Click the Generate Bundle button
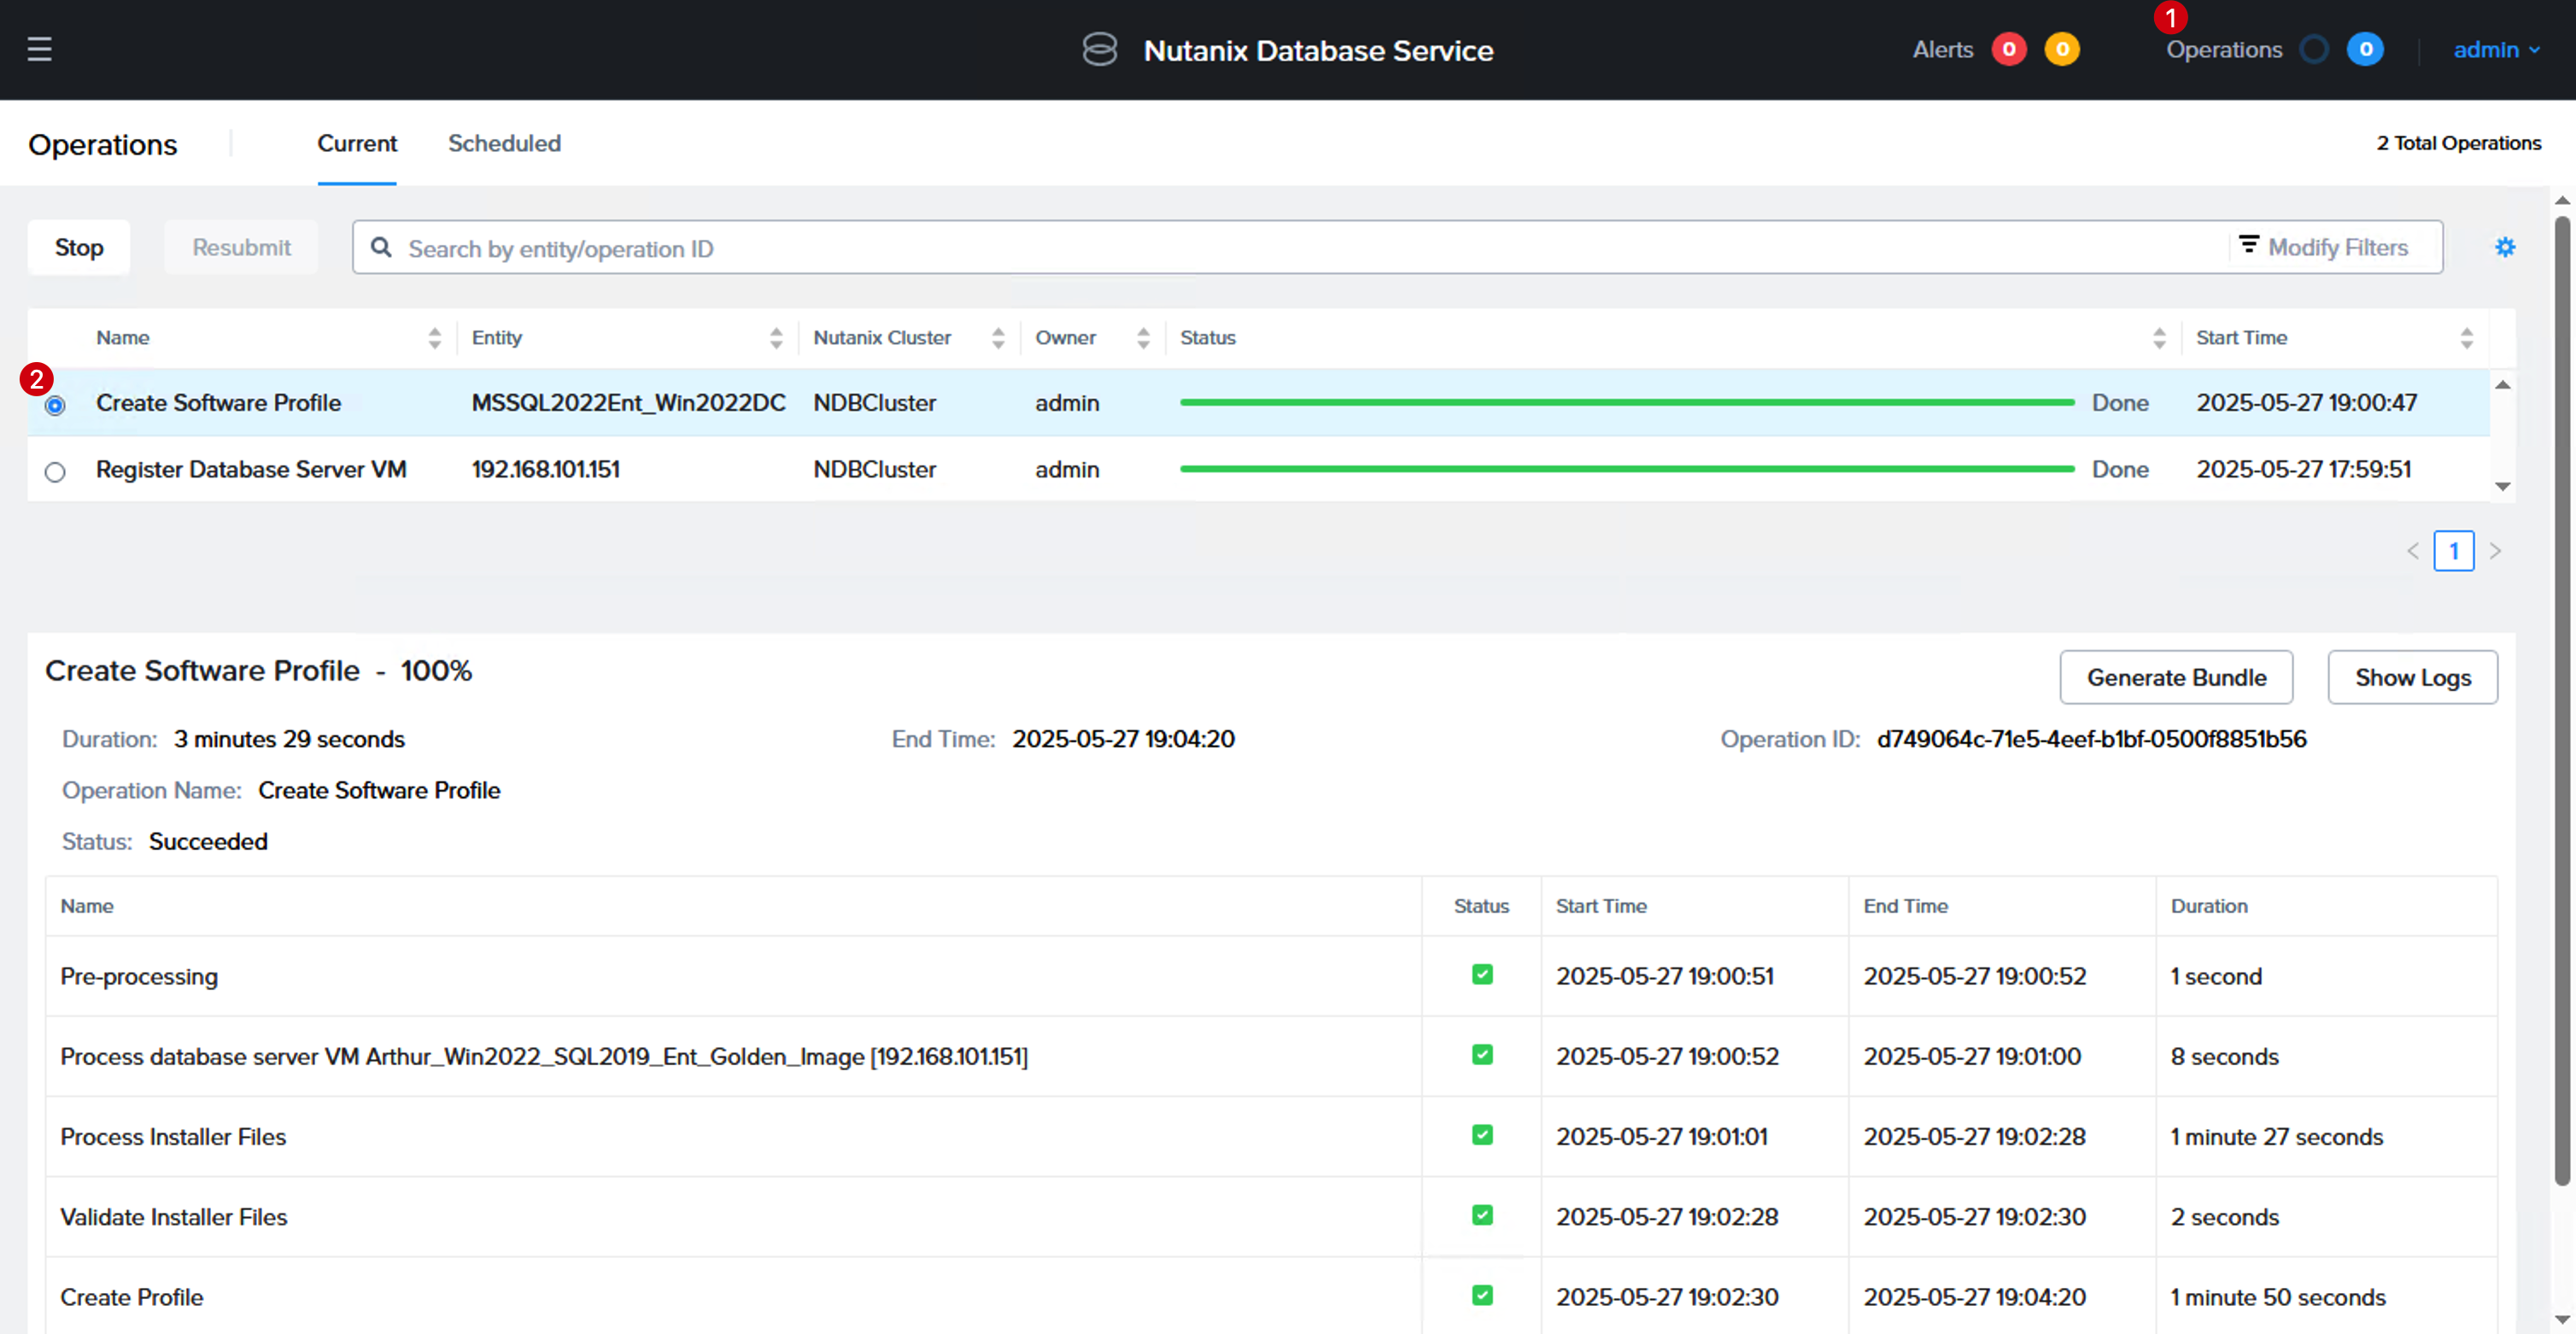This screenshot has width=2576, height=1334. [x=2176, y=677]
